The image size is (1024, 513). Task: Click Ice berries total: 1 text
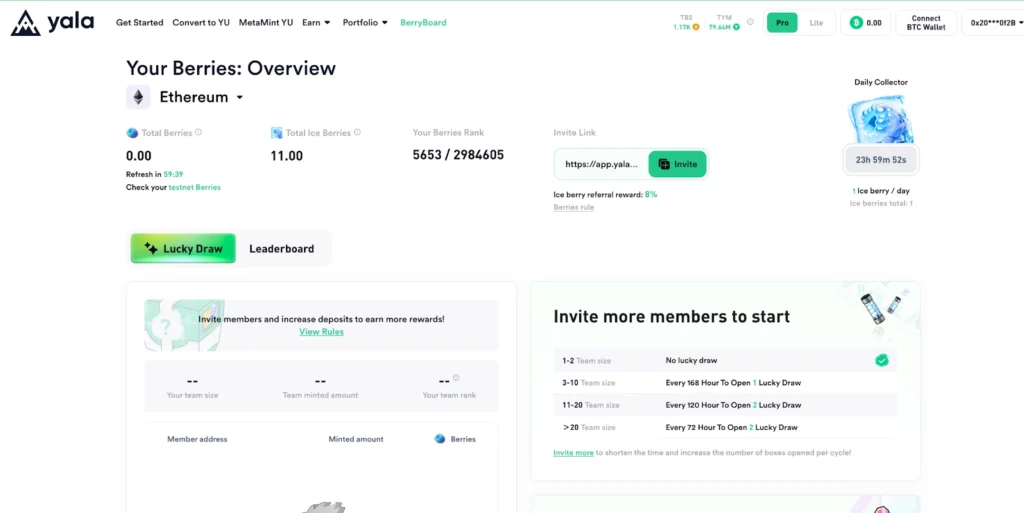click(881, 204)
